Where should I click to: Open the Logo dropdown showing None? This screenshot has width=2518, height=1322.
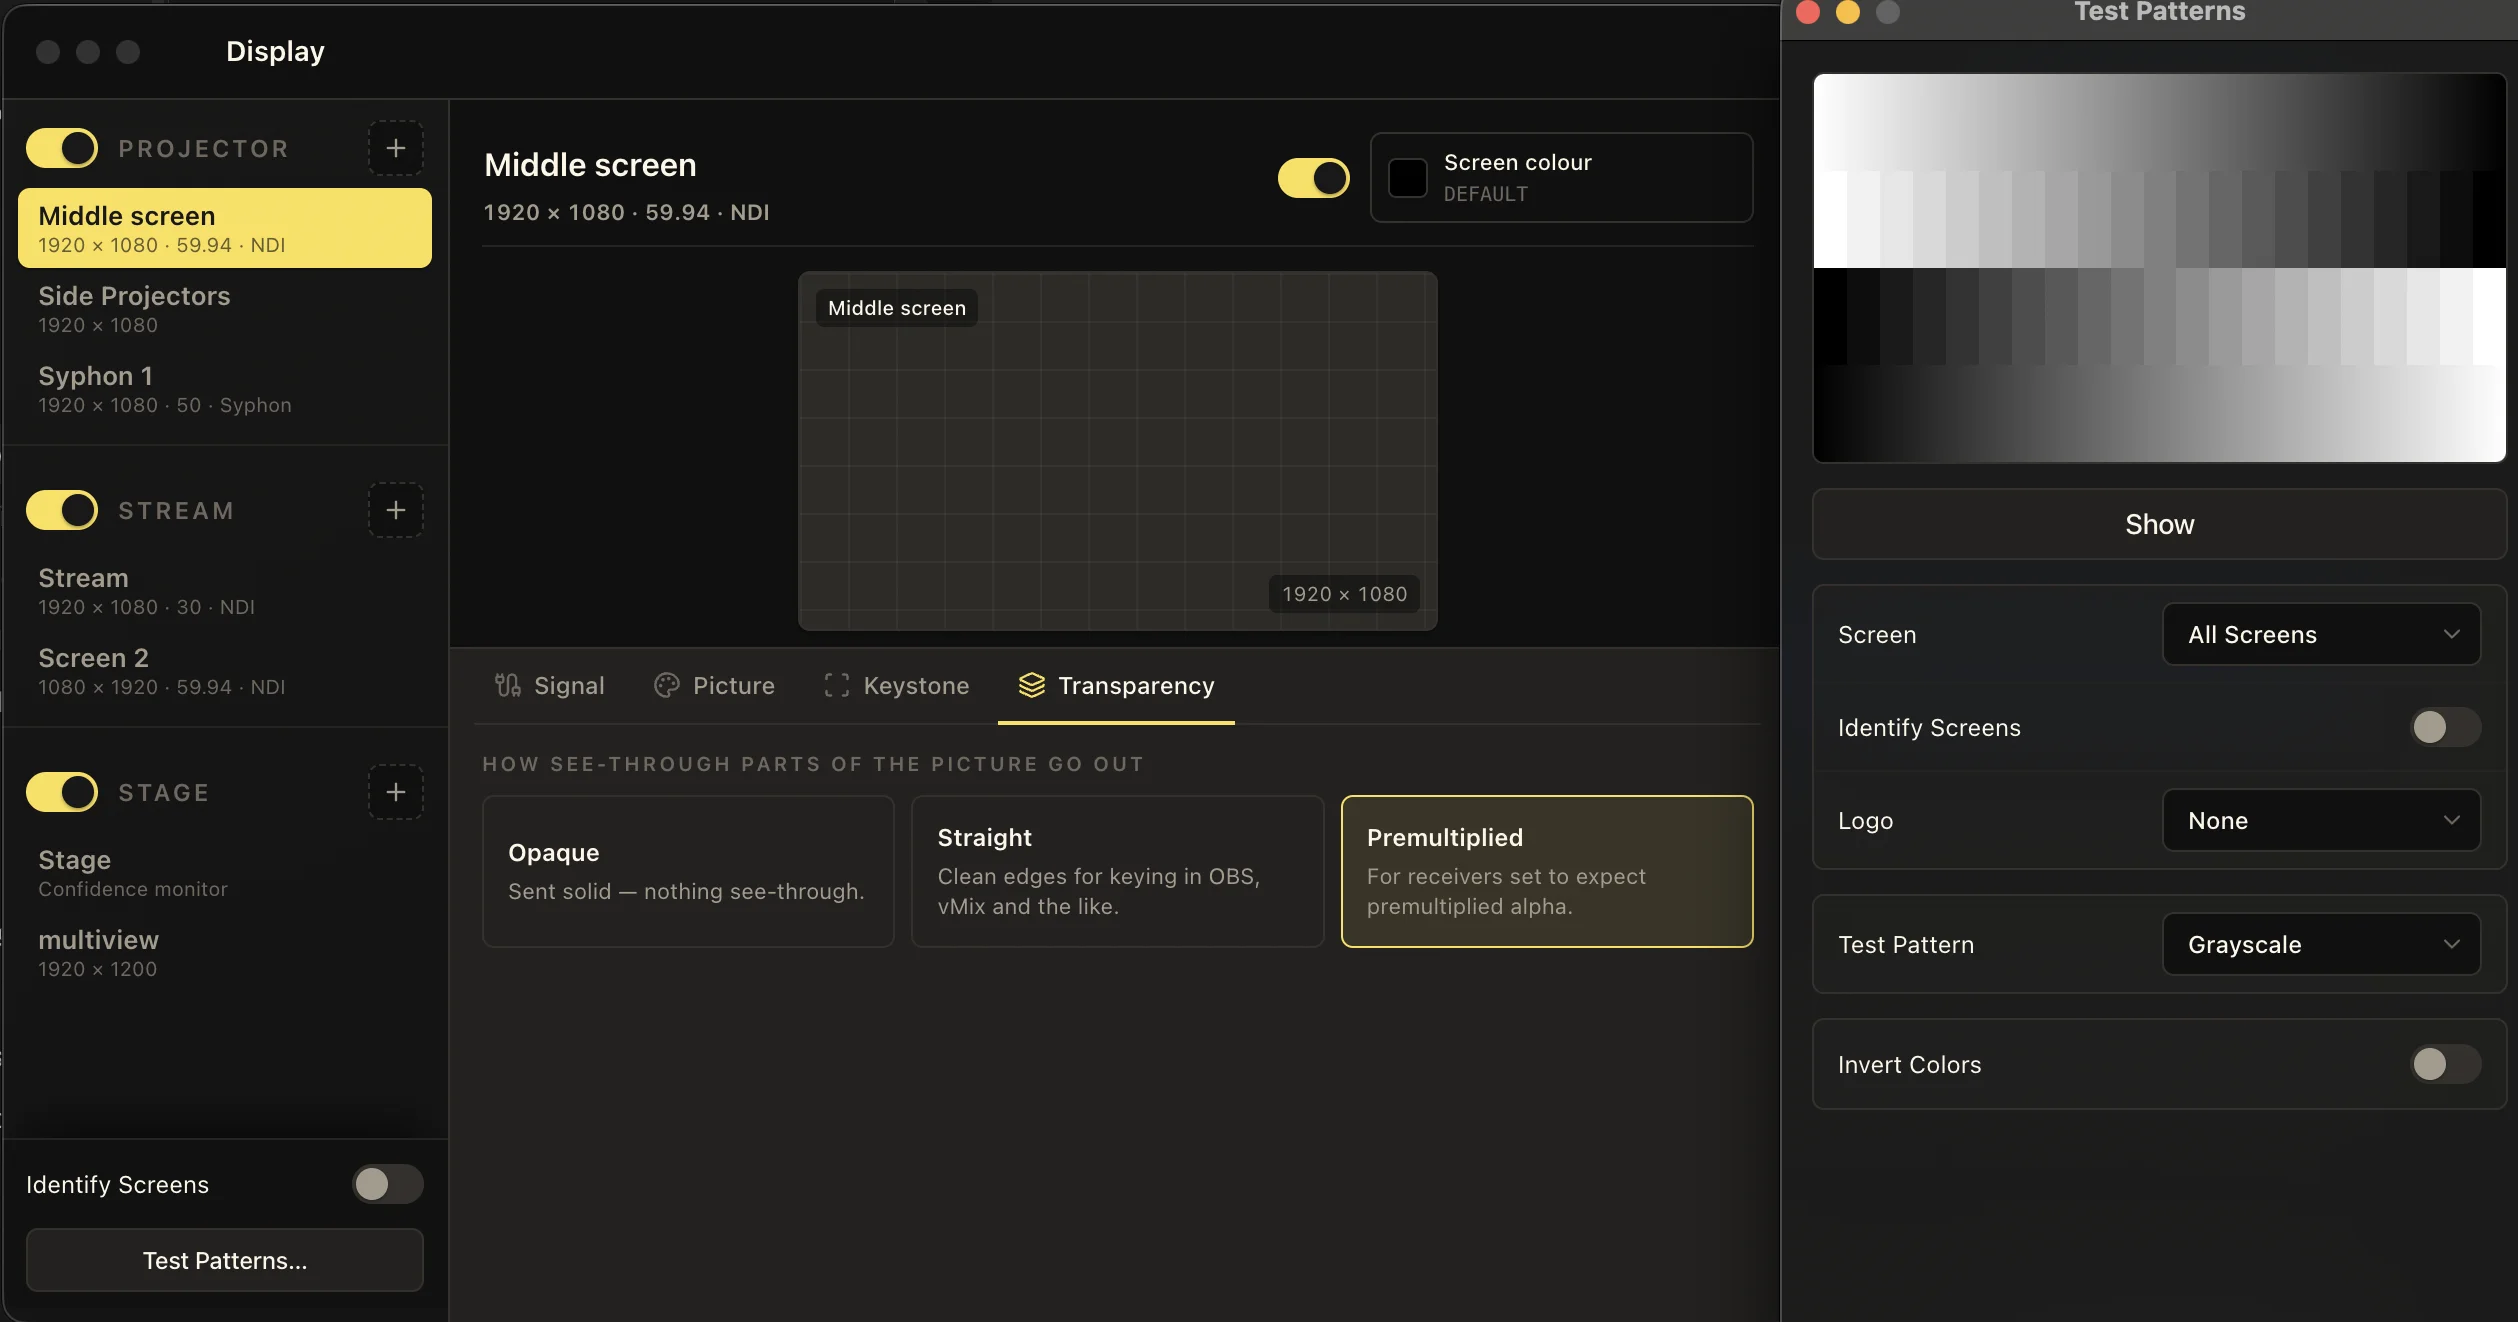2322,820
